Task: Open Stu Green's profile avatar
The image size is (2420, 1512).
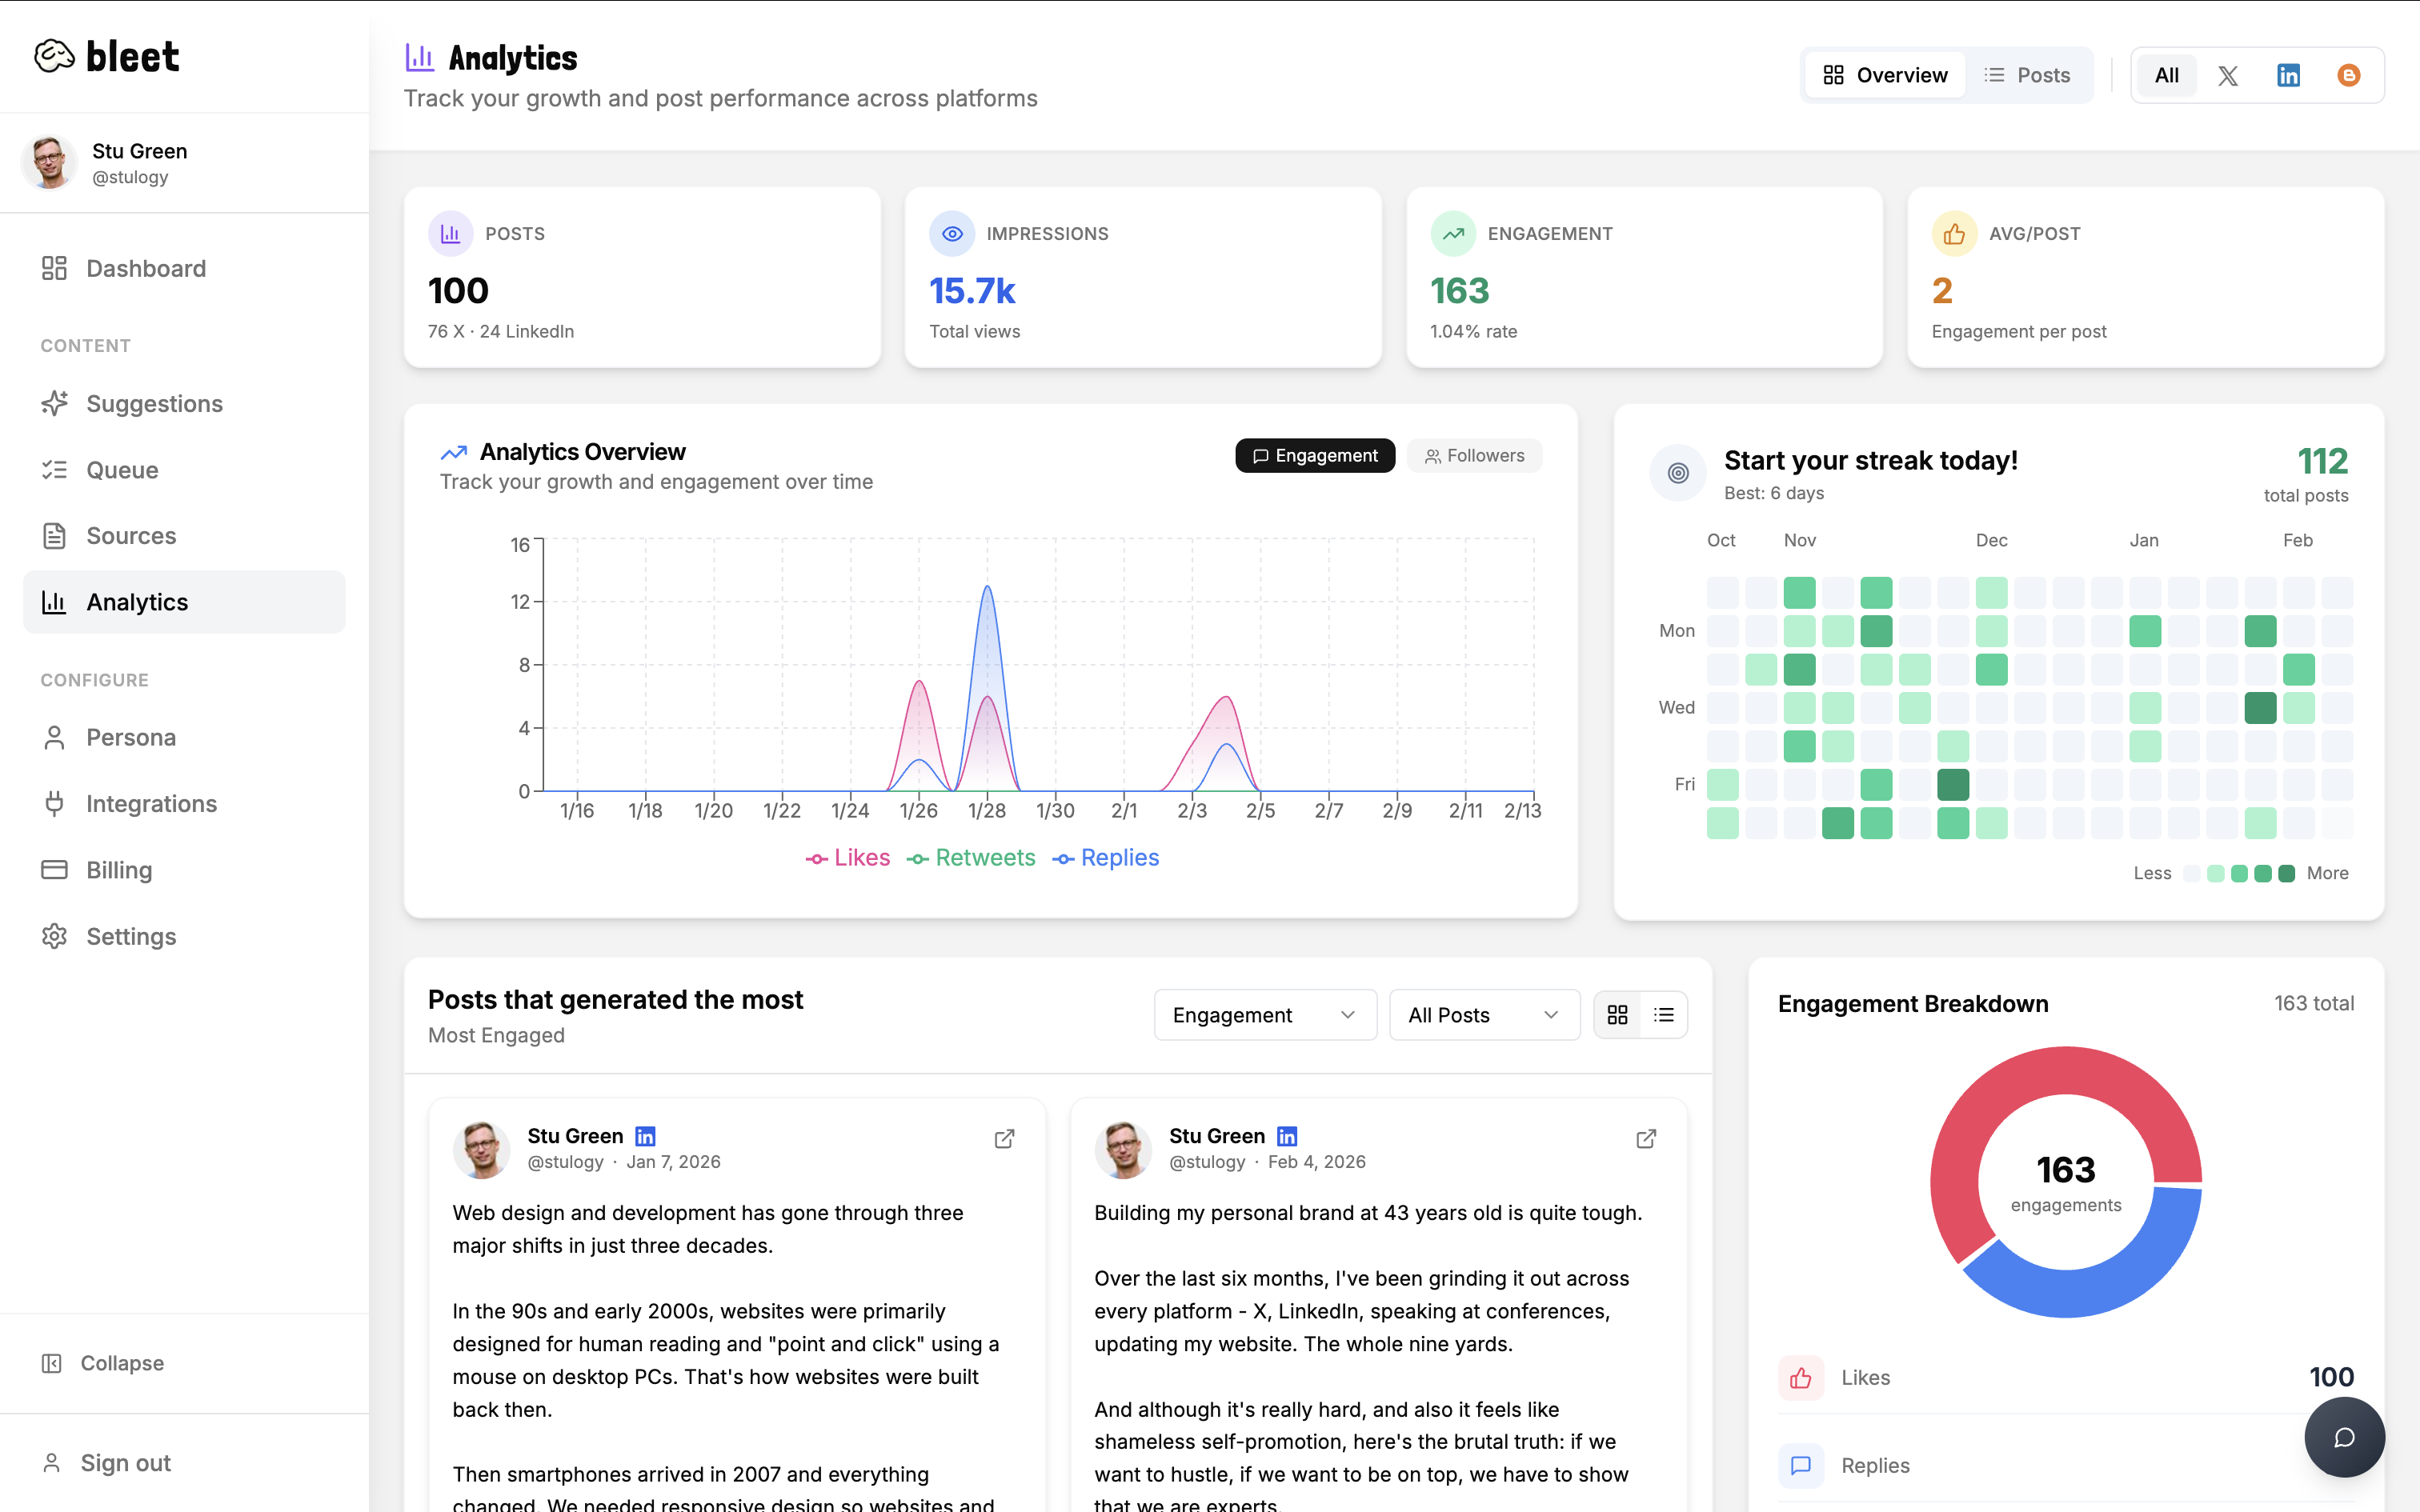Action: coord(49,162)
